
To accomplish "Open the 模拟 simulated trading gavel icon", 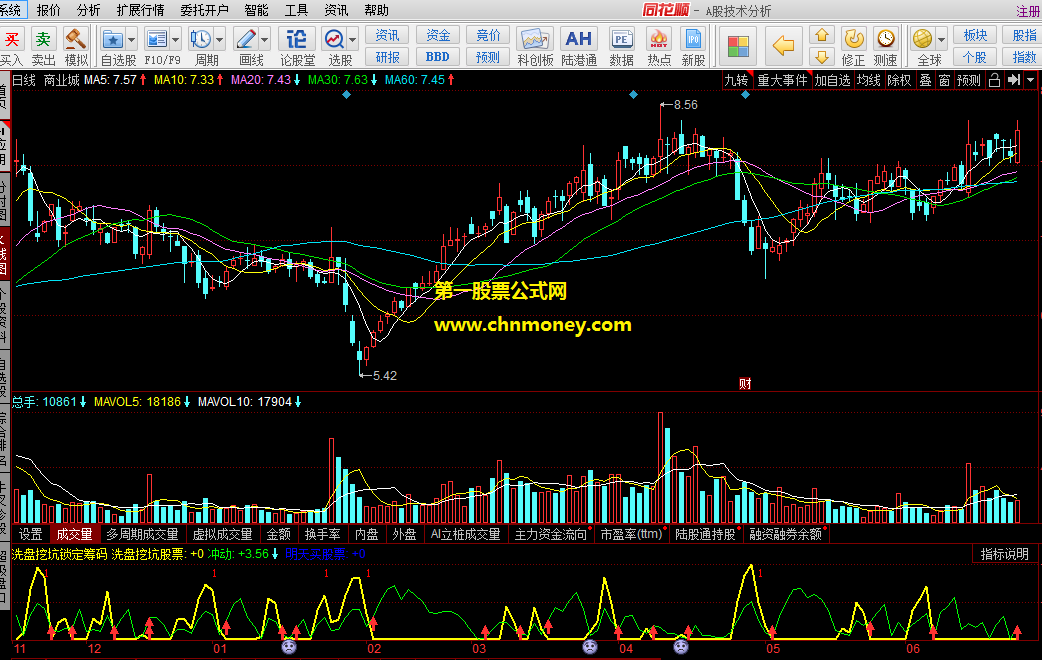I will tap(75, 40).
